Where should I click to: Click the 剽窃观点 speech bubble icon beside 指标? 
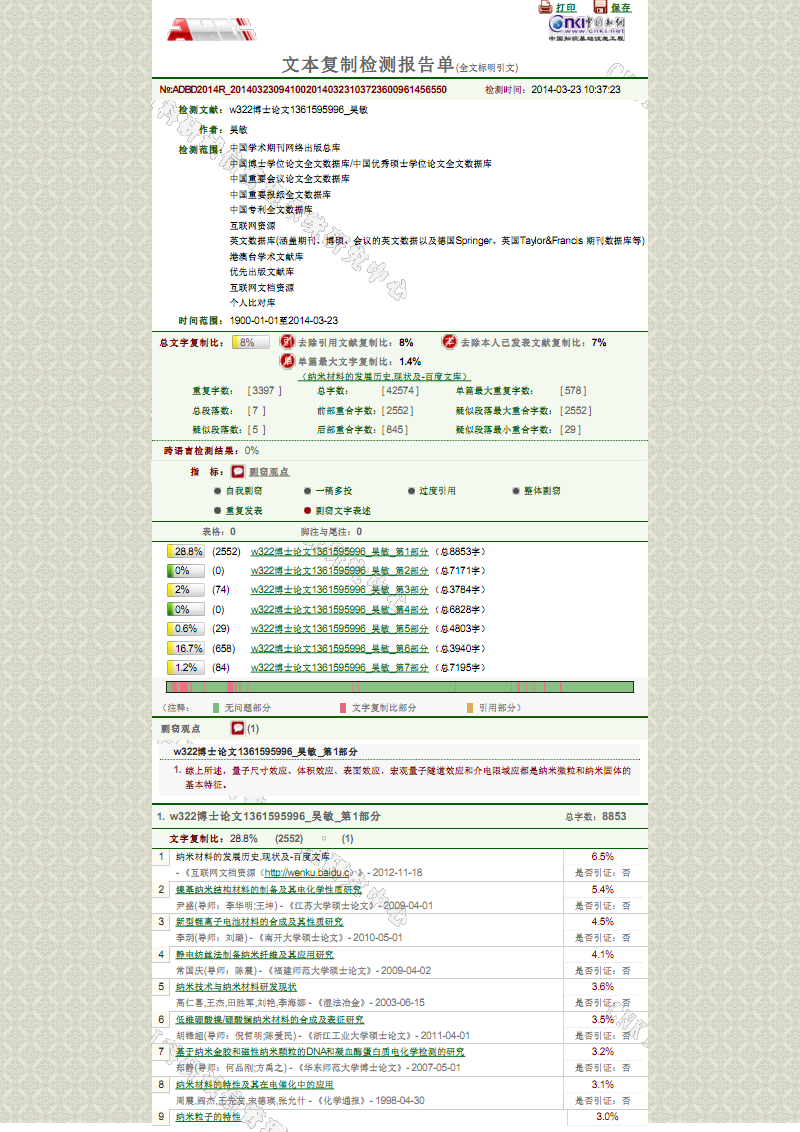click(x=238, y=471)
